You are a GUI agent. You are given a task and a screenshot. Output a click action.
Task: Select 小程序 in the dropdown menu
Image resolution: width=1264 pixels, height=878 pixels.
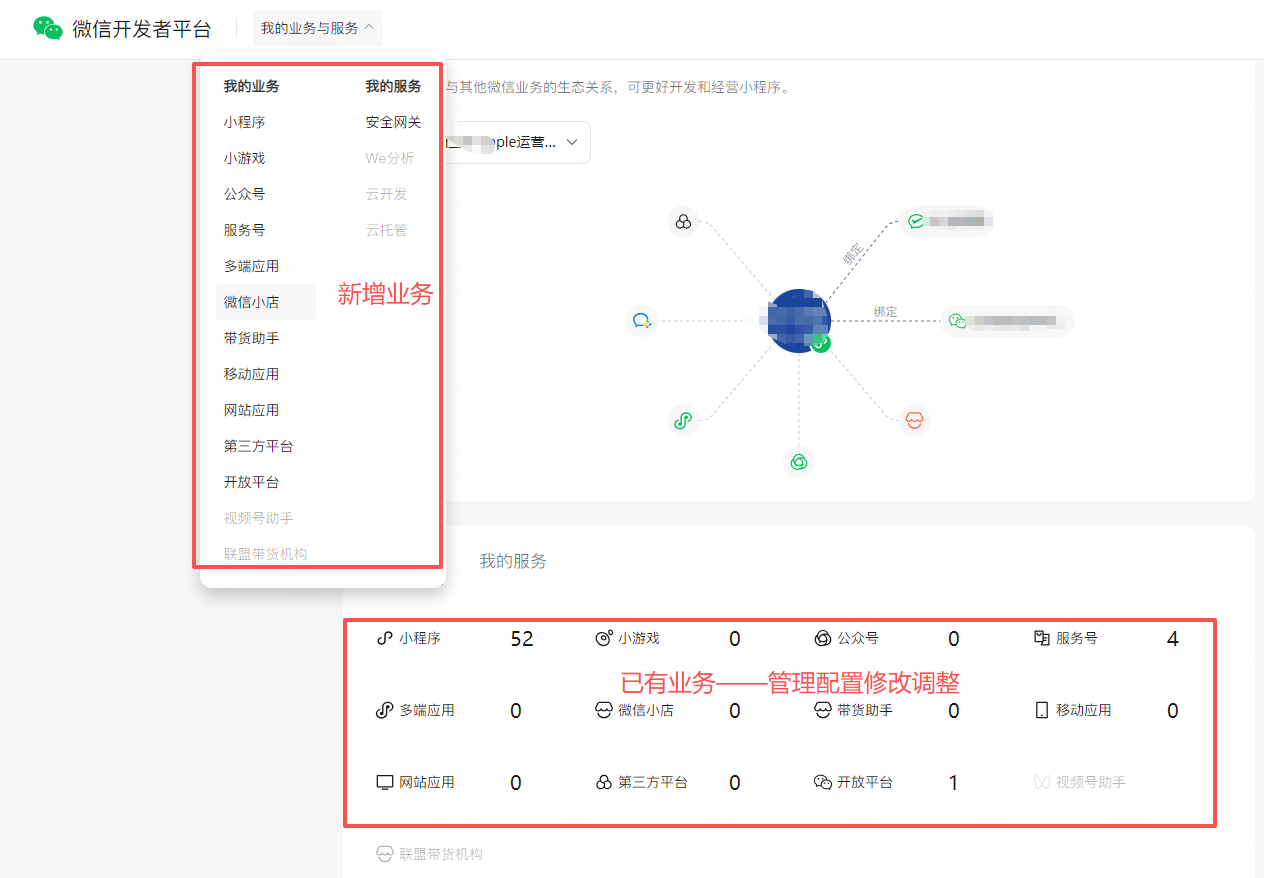[245, 122]
